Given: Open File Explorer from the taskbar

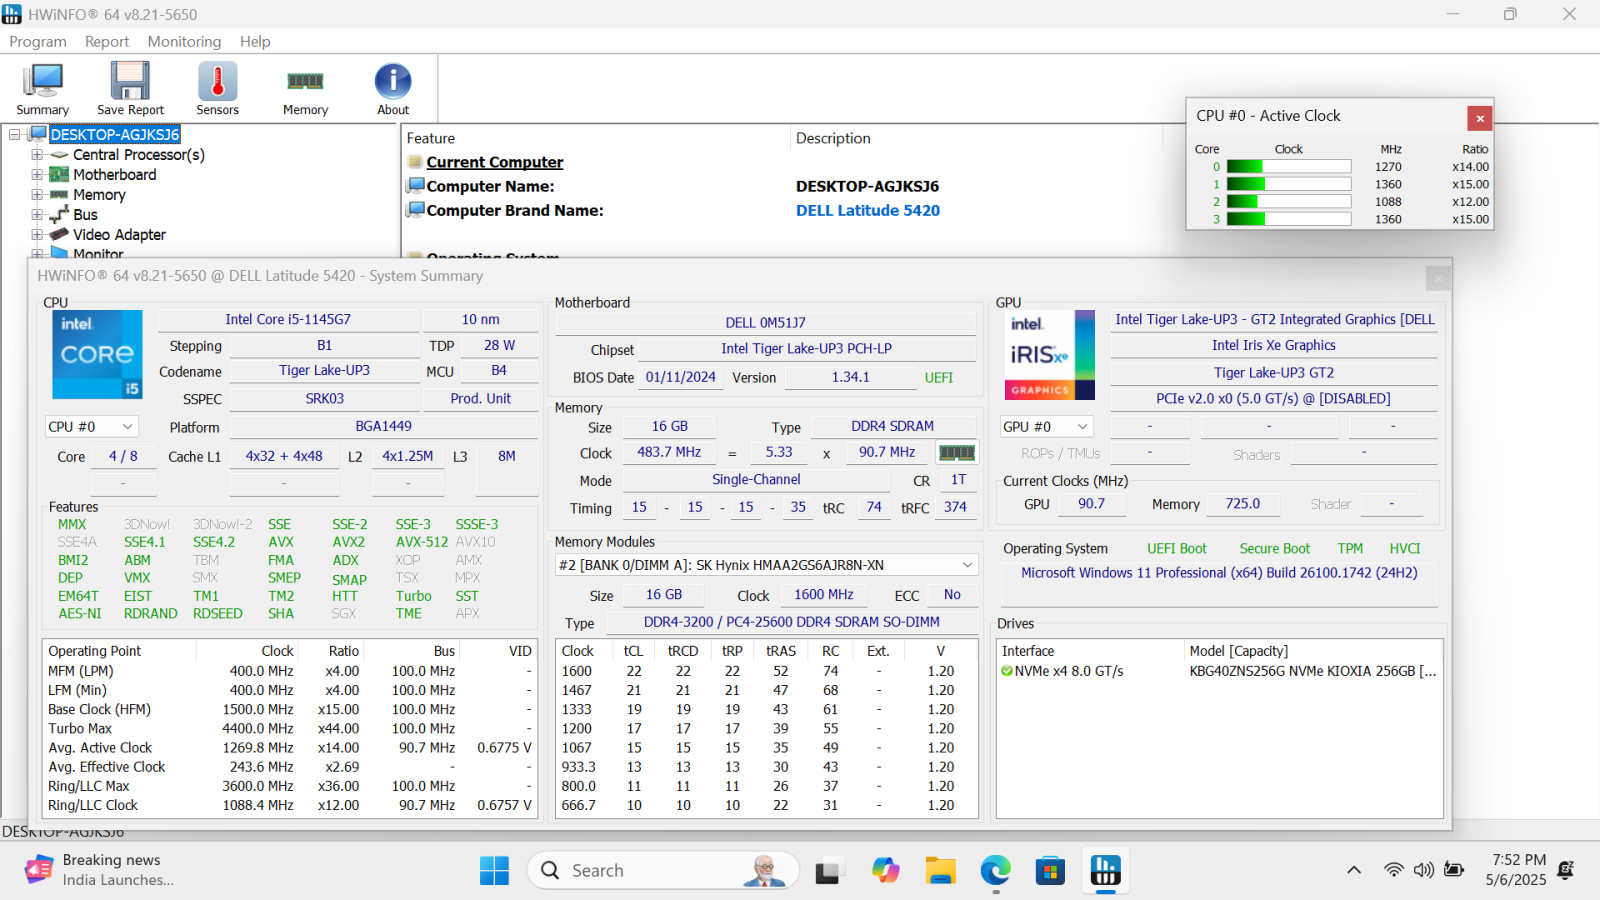Looking at the screenshot, I should tap(940, 871).
